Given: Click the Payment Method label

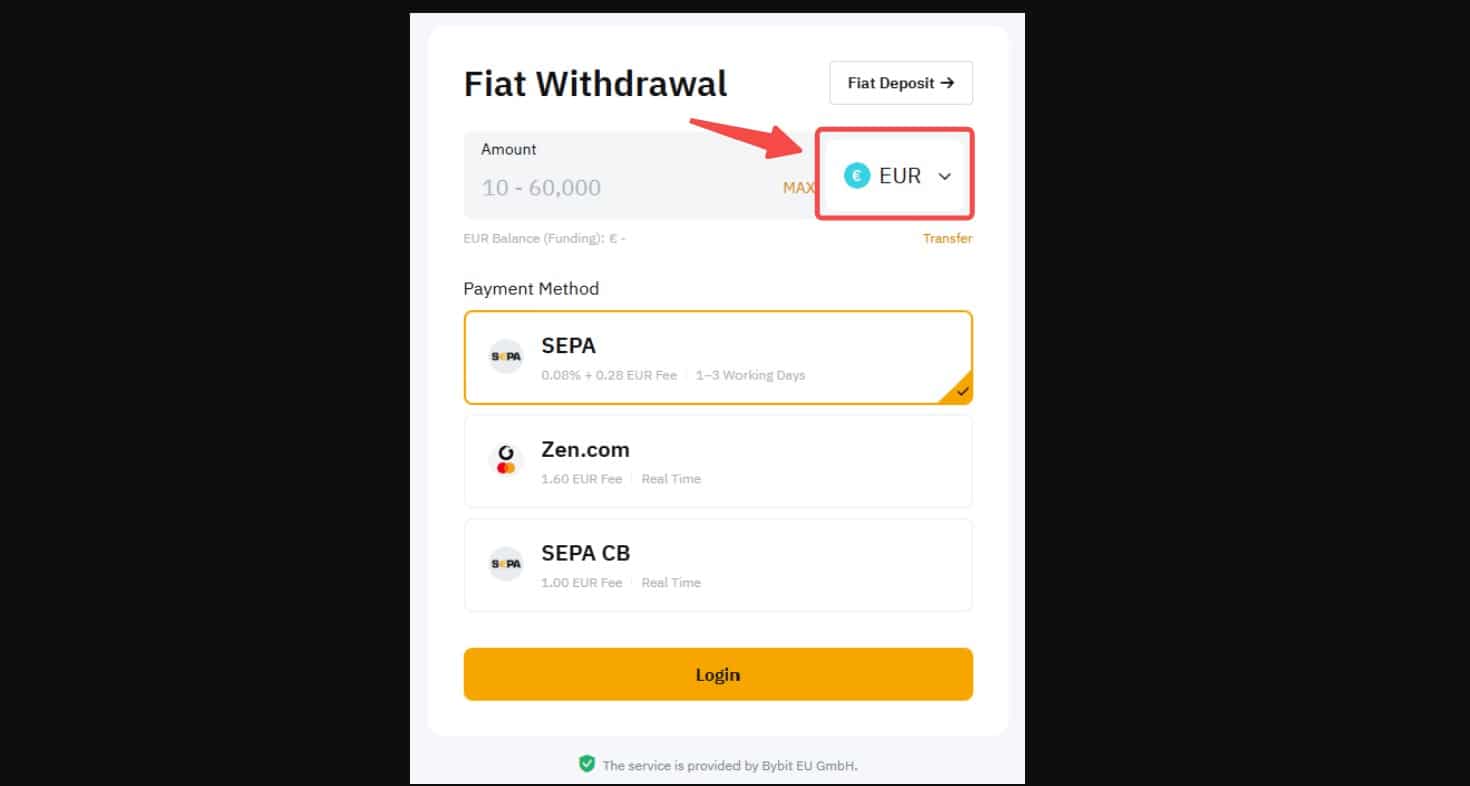Looking at the screenshot, I should (531, 289).
